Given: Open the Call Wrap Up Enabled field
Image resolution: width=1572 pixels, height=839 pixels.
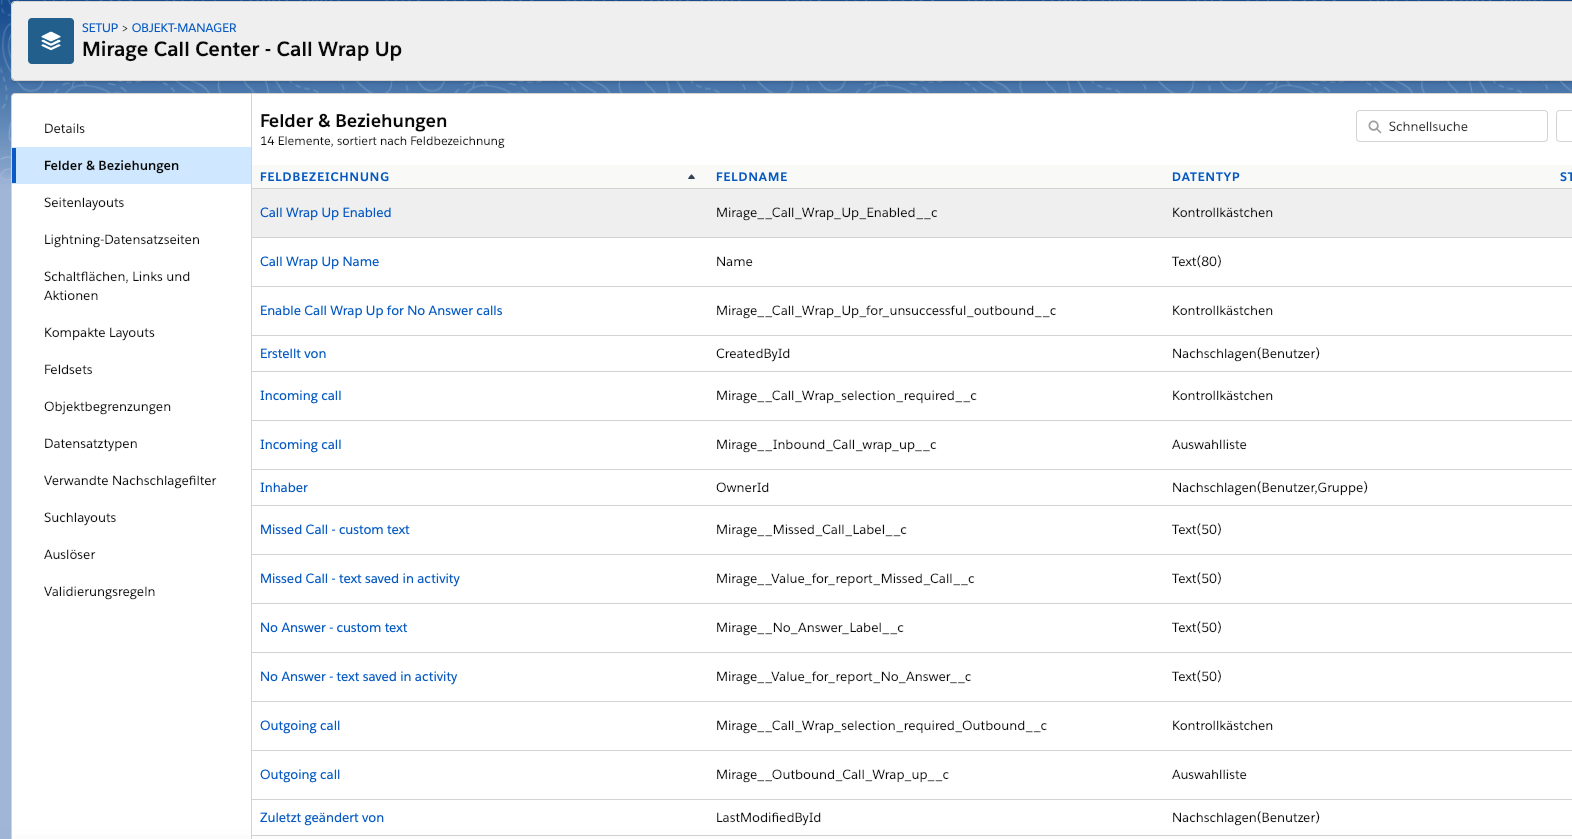Looking at the screenshot, I should pyautogui.click(x=325, y=213).
